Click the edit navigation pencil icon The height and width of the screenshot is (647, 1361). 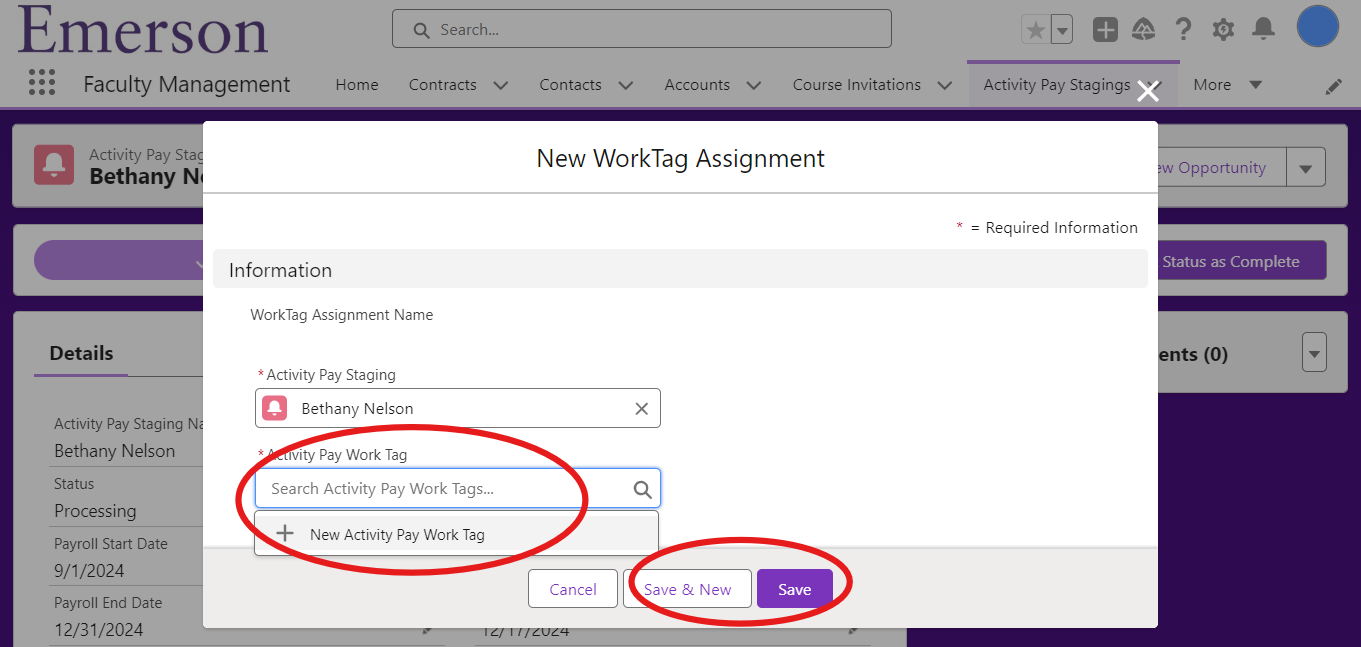coord(1333,87)
